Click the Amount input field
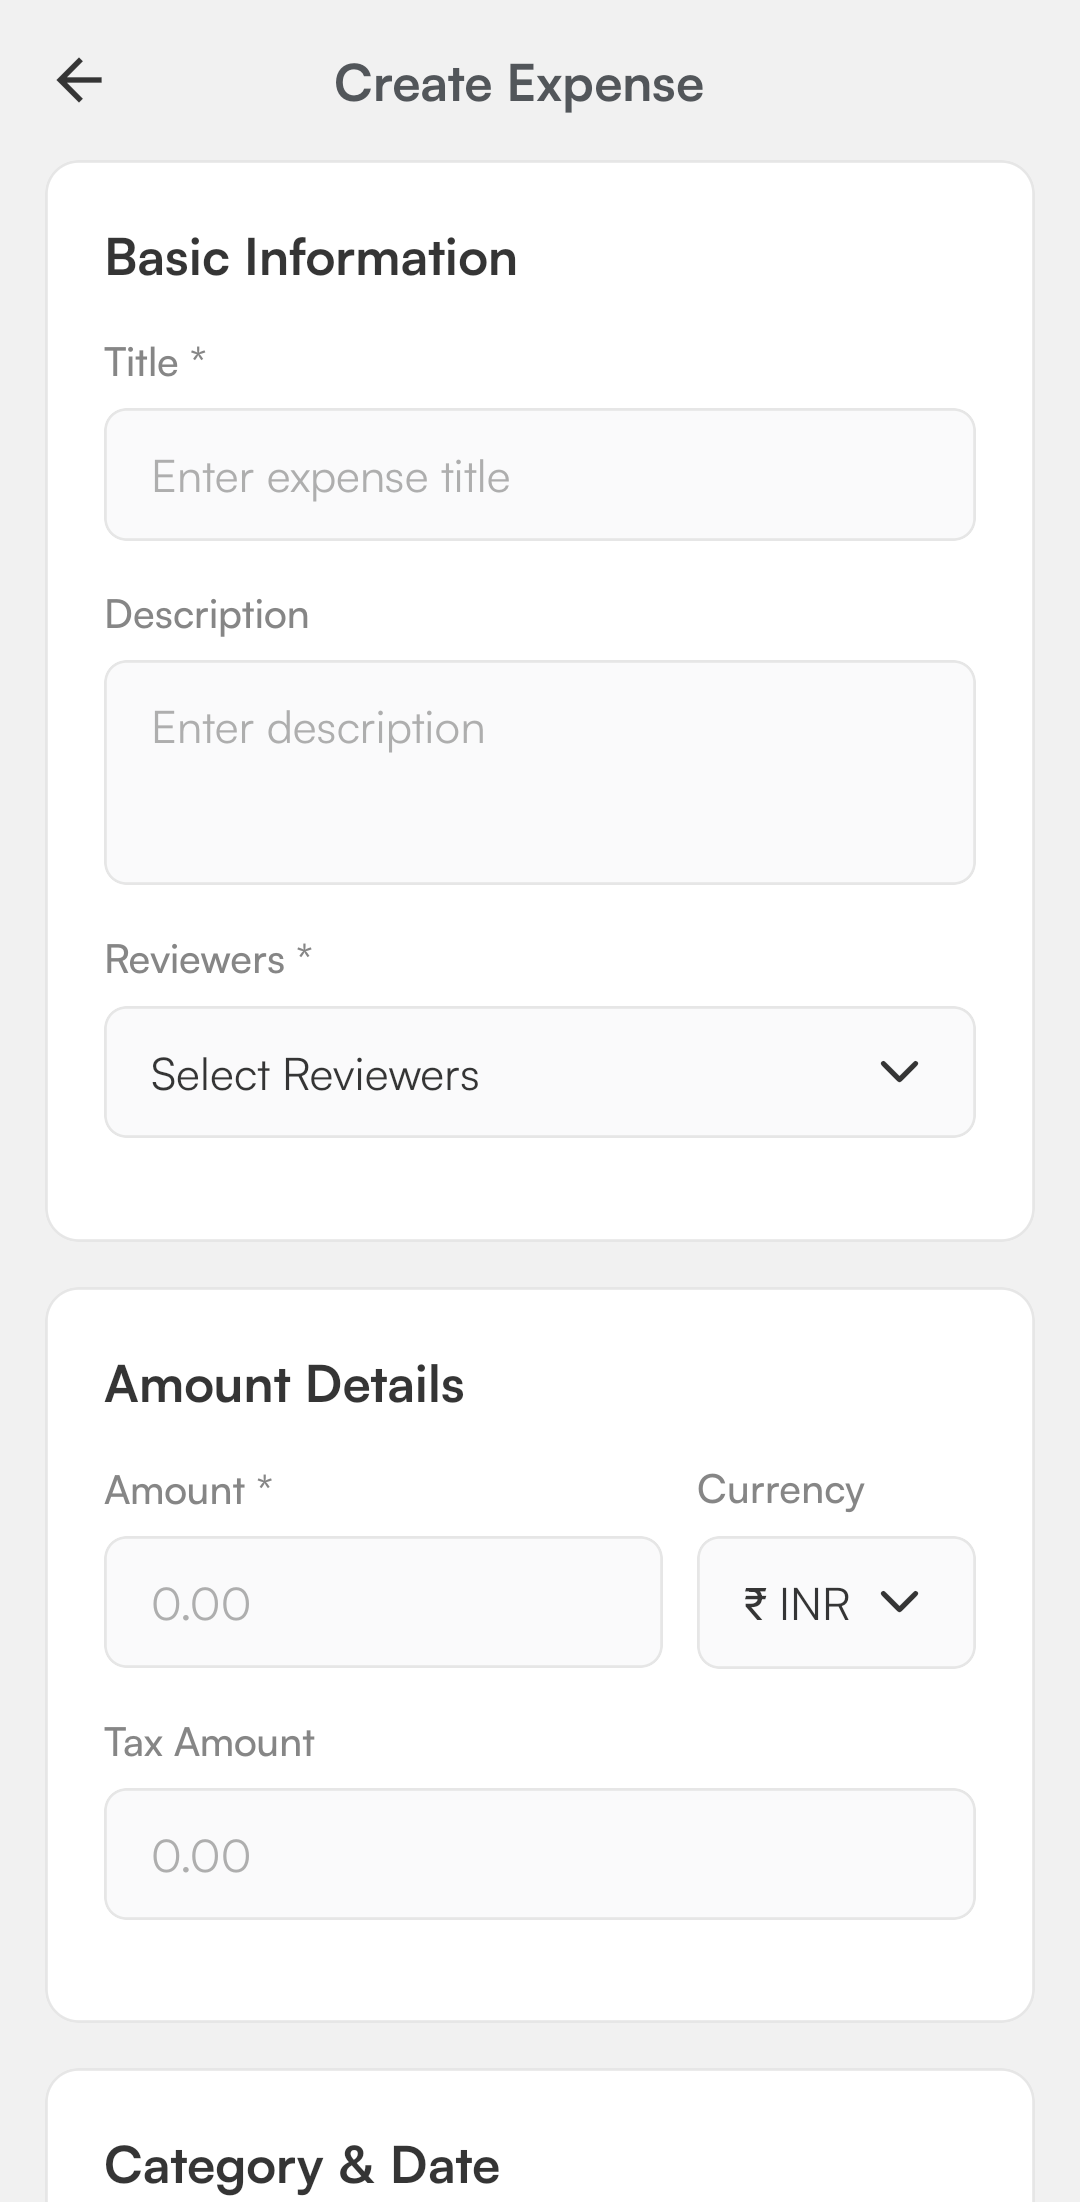Viewport: 1080px width, 2202px height. [x=383, y=1602]
